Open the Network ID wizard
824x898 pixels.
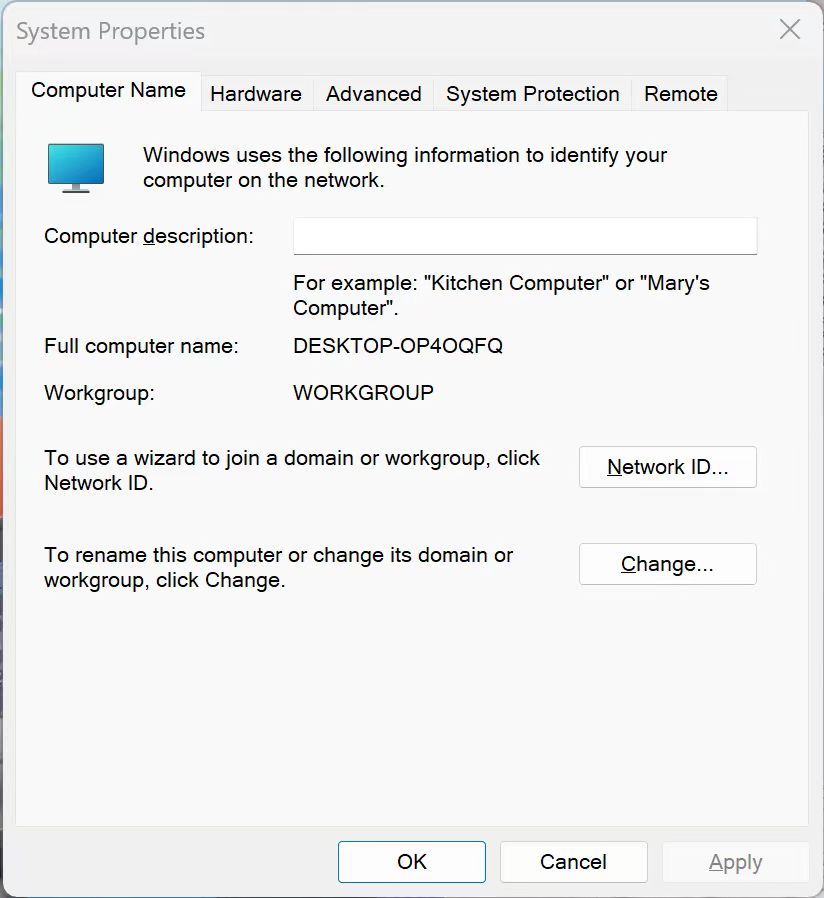pos(667,467)
